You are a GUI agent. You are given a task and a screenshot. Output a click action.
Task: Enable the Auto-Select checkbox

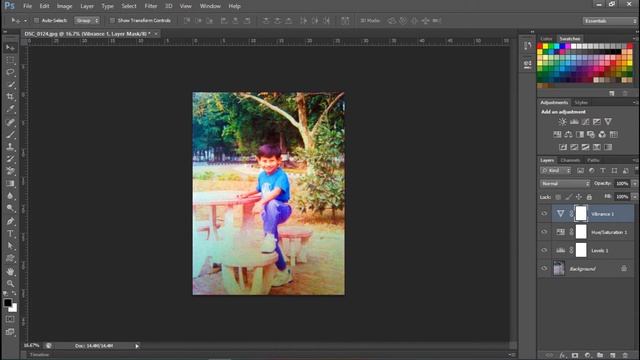(x=36, y=20)
